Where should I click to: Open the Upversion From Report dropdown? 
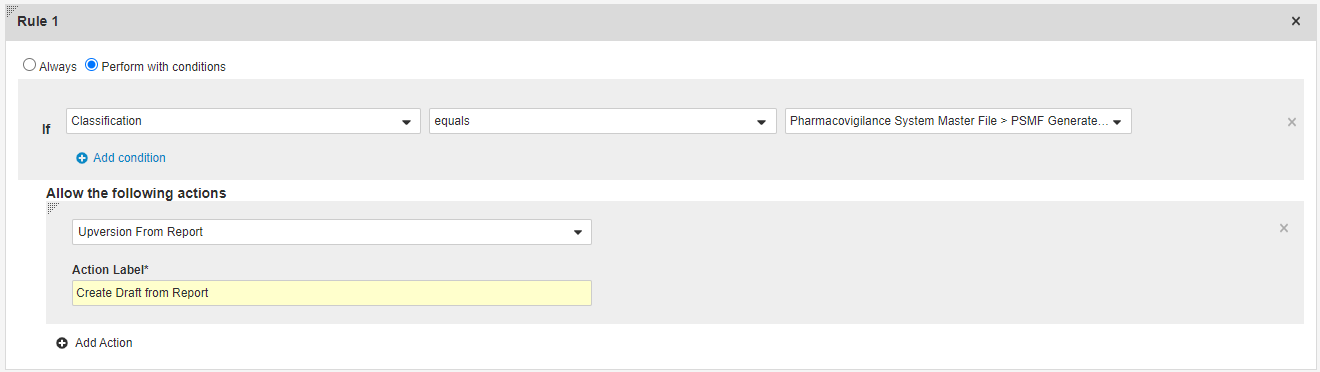332,232
